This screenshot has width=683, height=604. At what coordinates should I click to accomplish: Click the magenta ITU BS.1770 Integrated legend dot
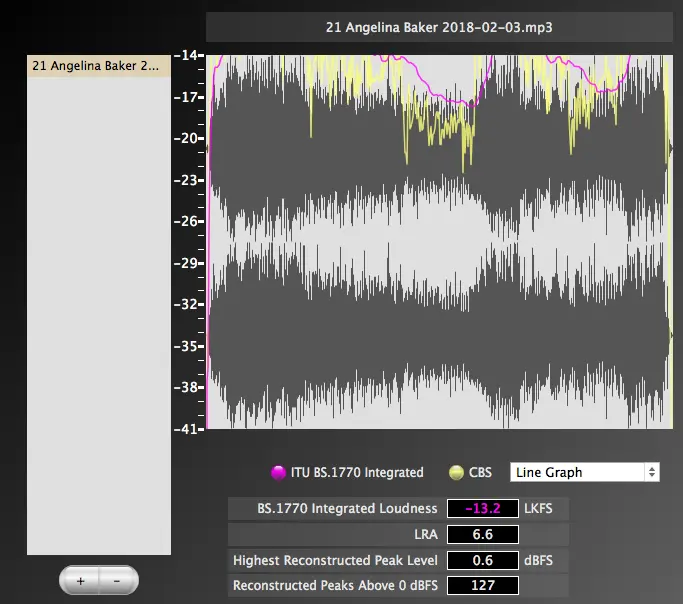[279, 472]
